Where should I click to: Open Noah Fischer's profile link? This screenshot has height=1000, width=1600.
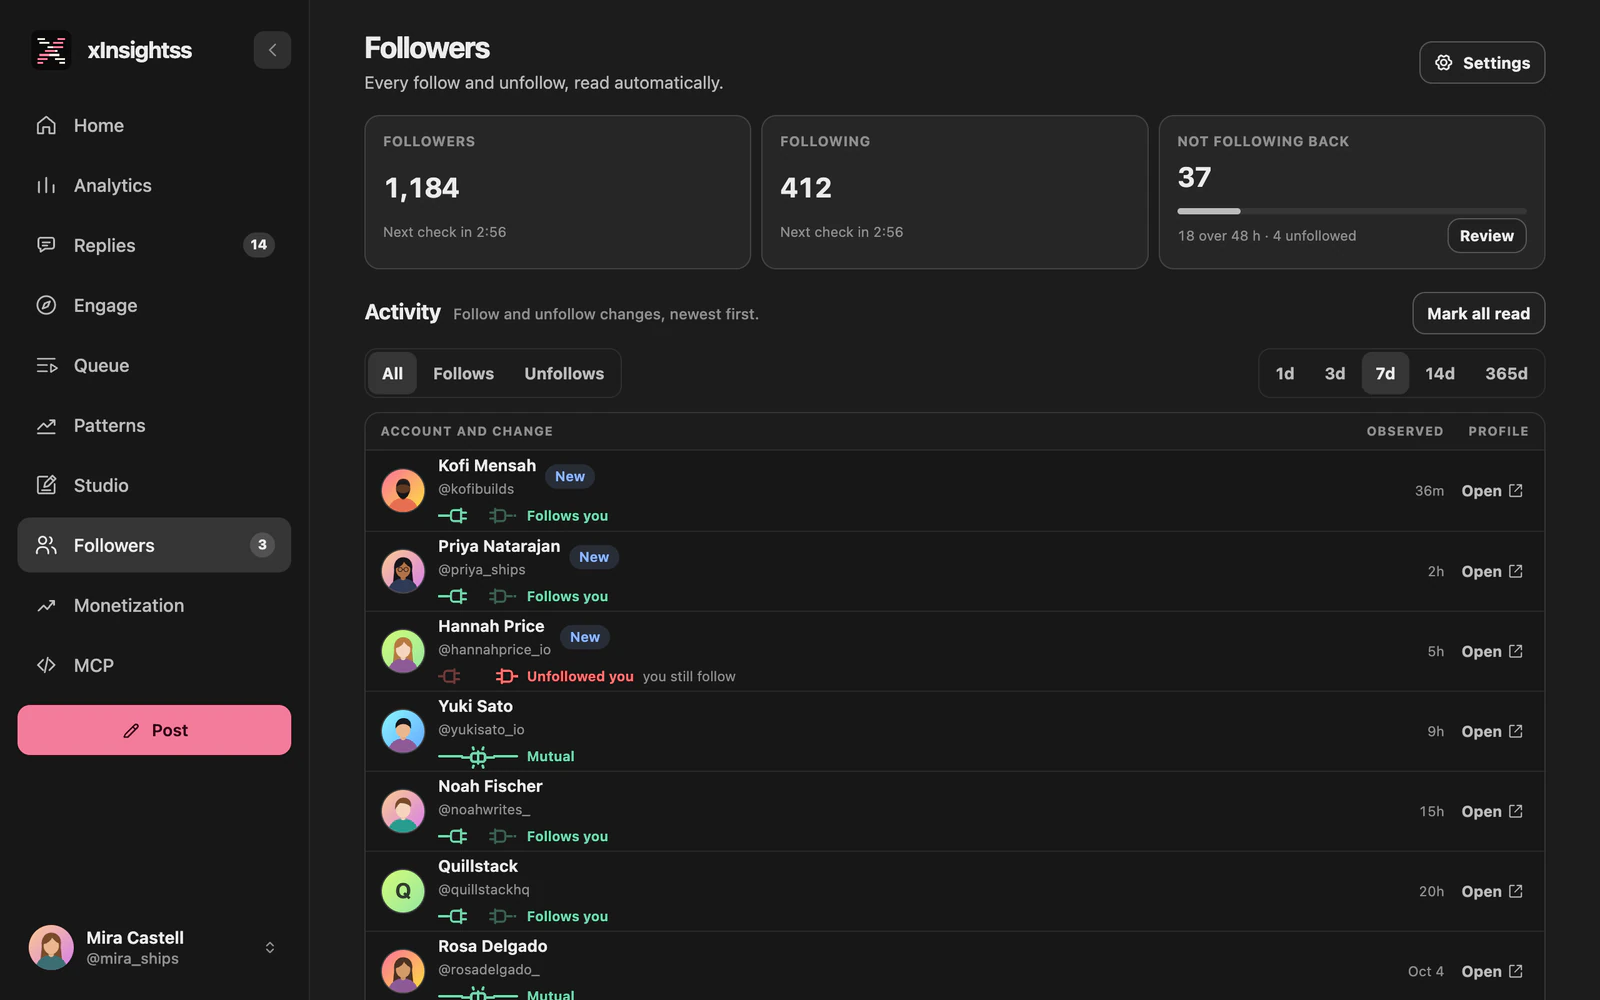tap(1492, 811)
